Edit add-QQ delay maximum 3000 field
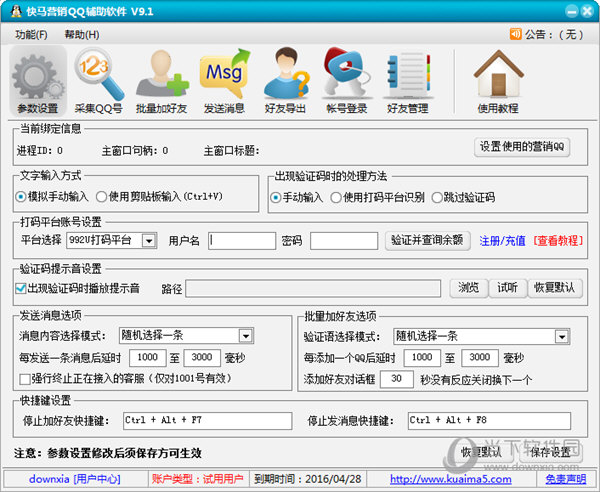 pos(480,358)
